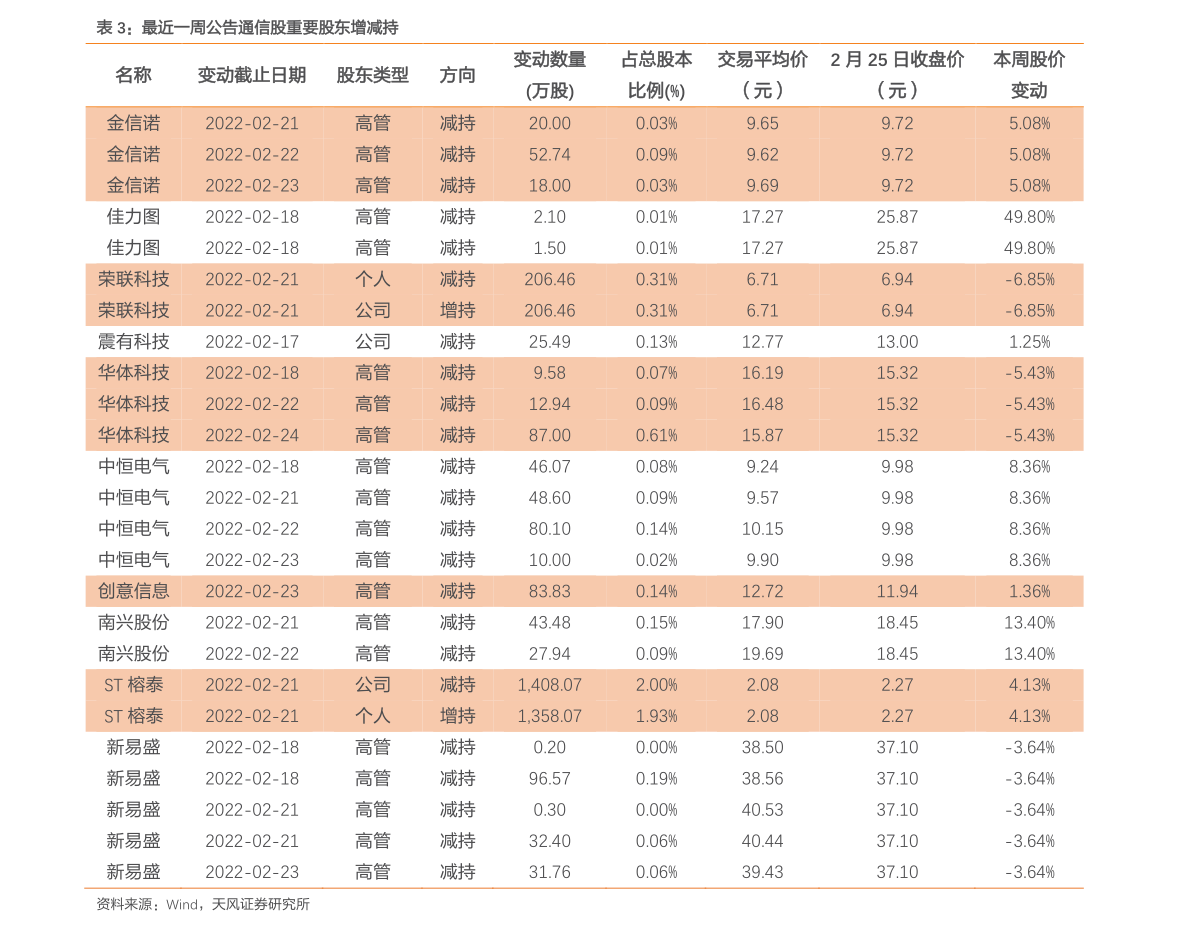Select the 本周股价变动 column header
This screenshot has height=932, width=1191.
click(x=1029, y=75)
